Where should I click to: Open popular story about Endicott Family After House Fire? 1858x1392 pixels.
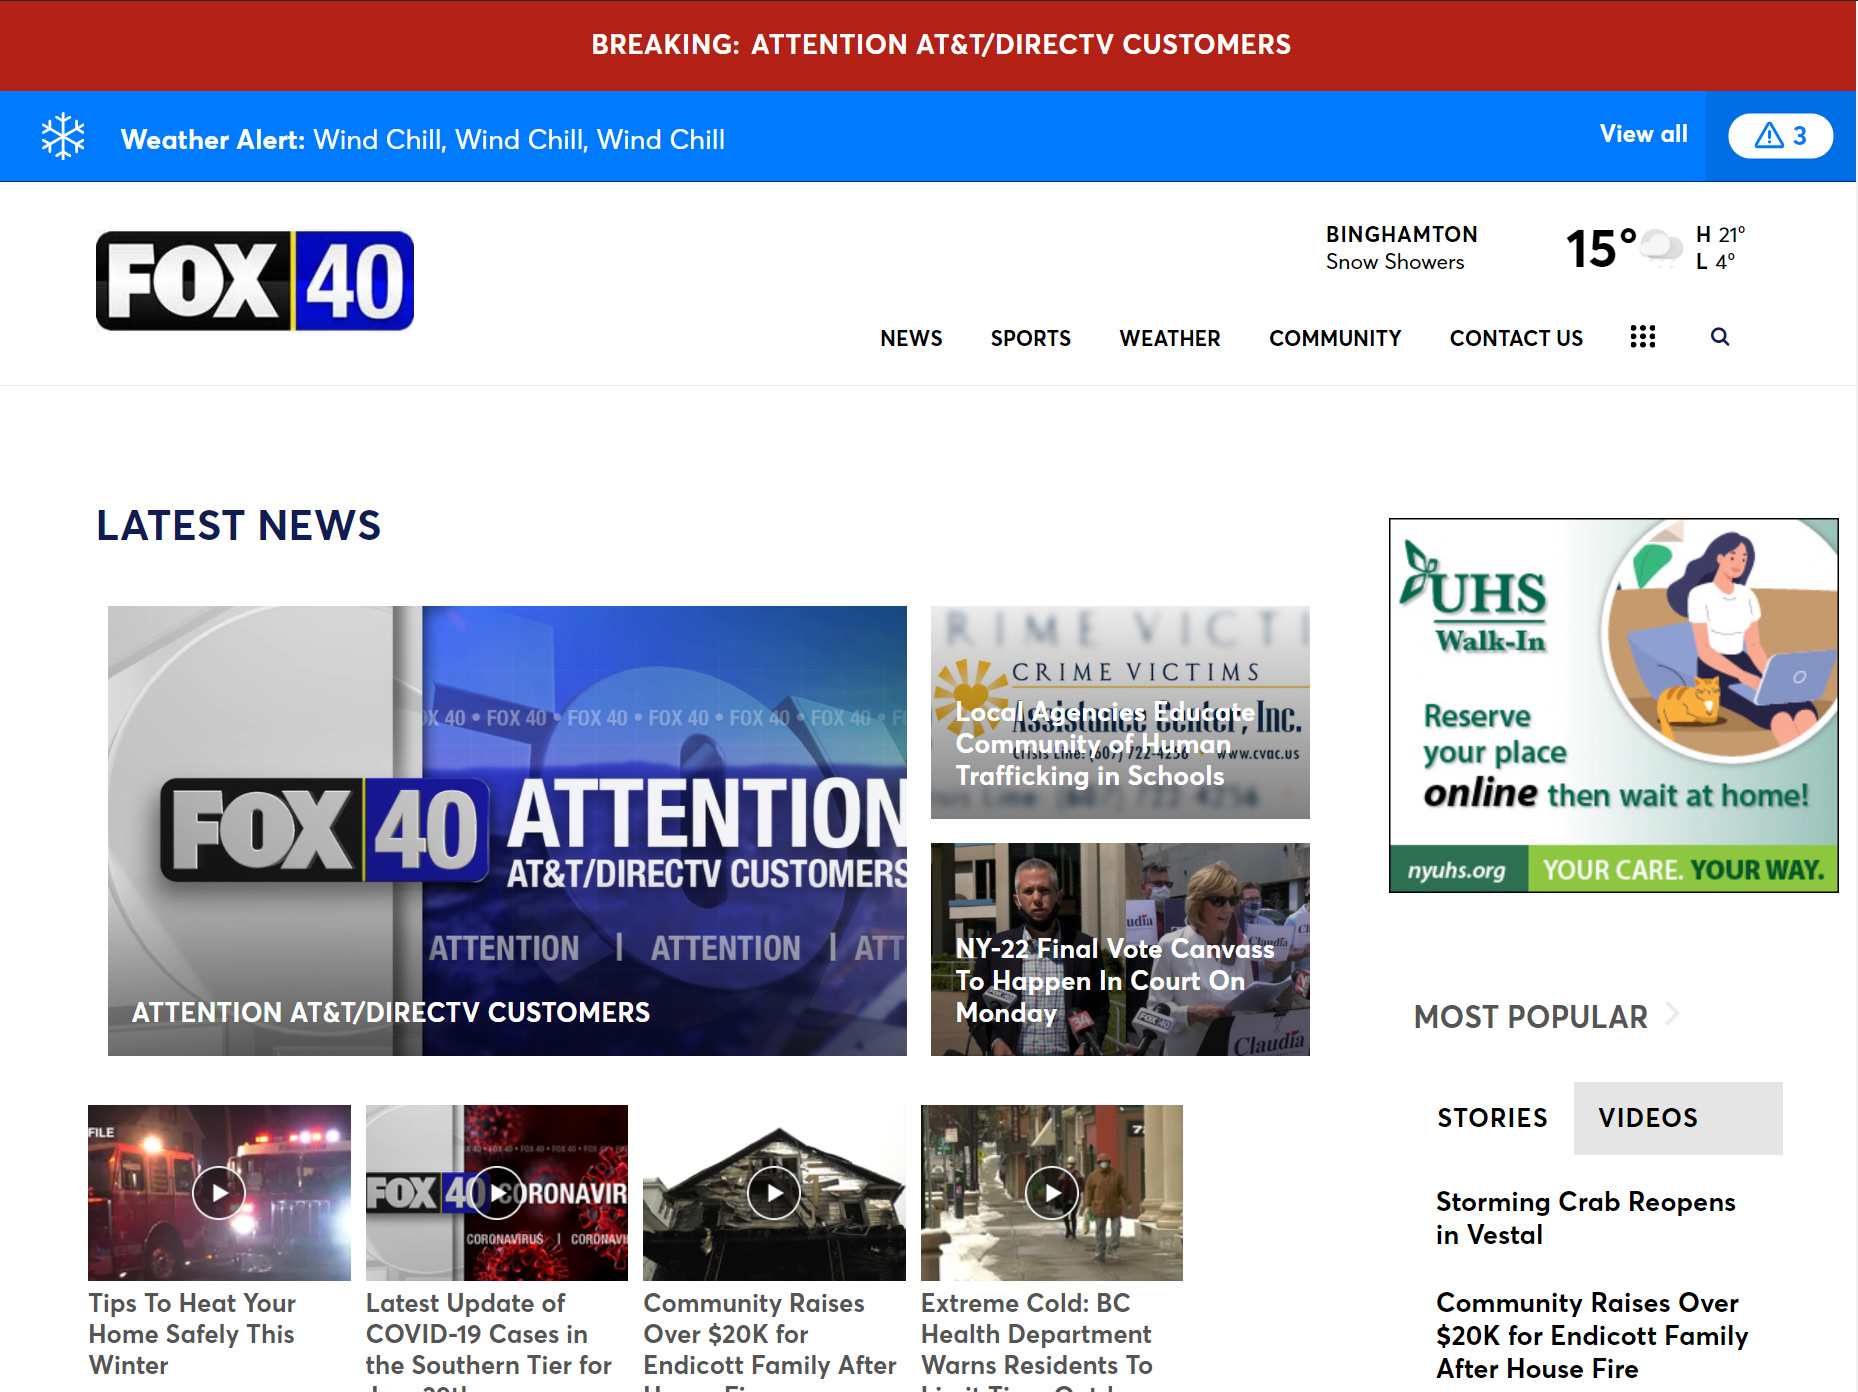click(x=1592, y=1336)
